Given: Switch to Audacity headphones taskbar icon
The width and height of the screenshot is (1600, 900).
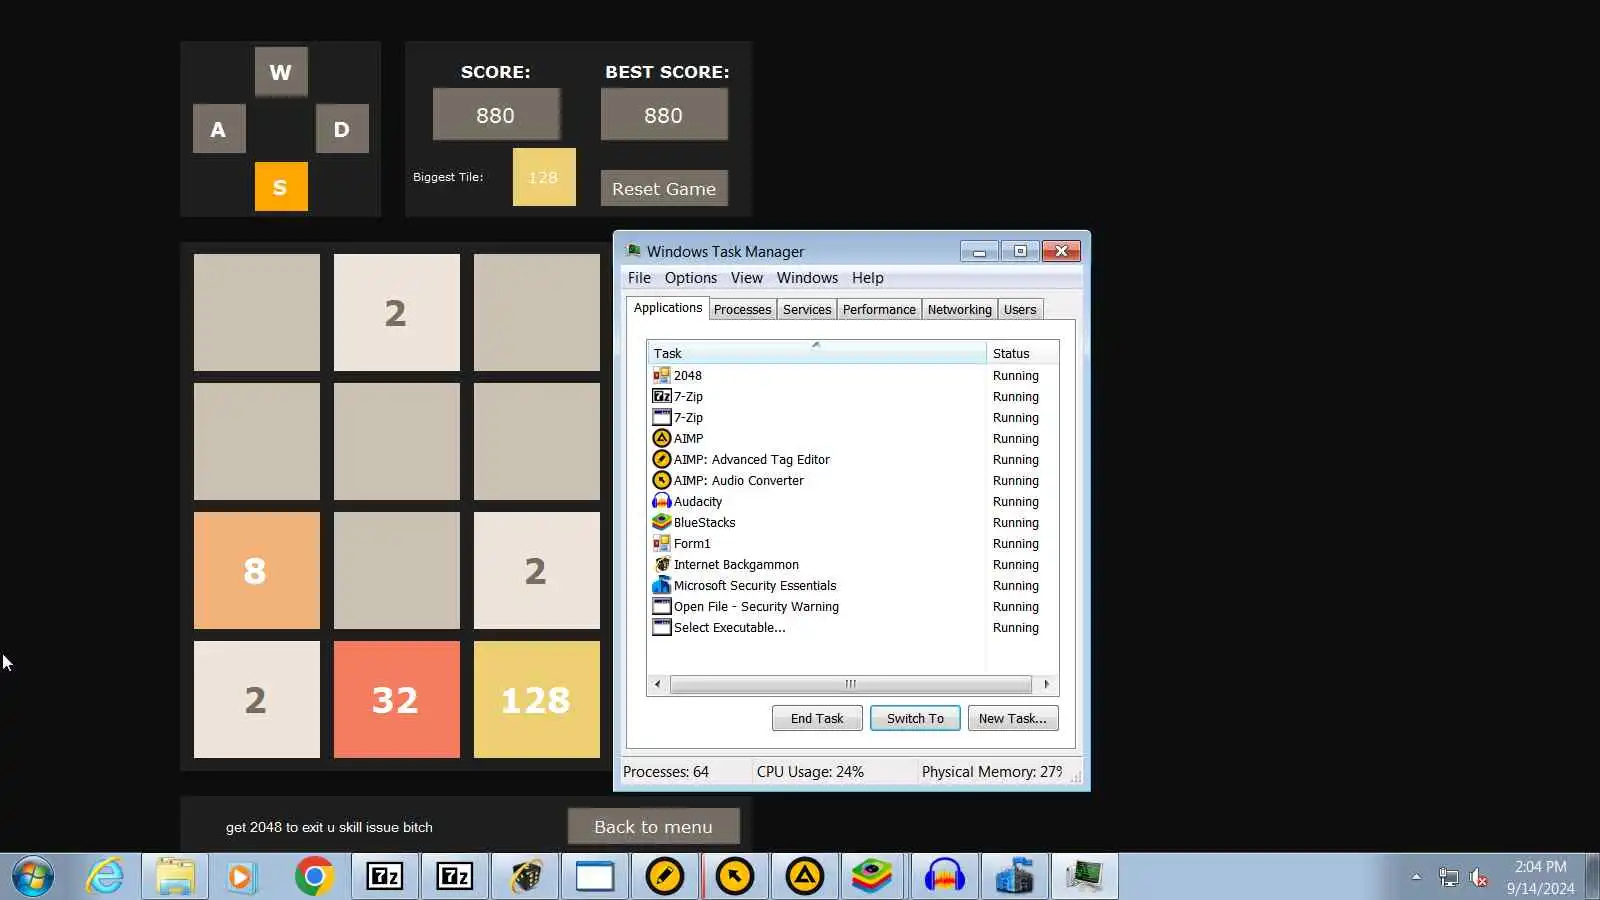Looking at the screenshot, I should (x=944, y=877).
